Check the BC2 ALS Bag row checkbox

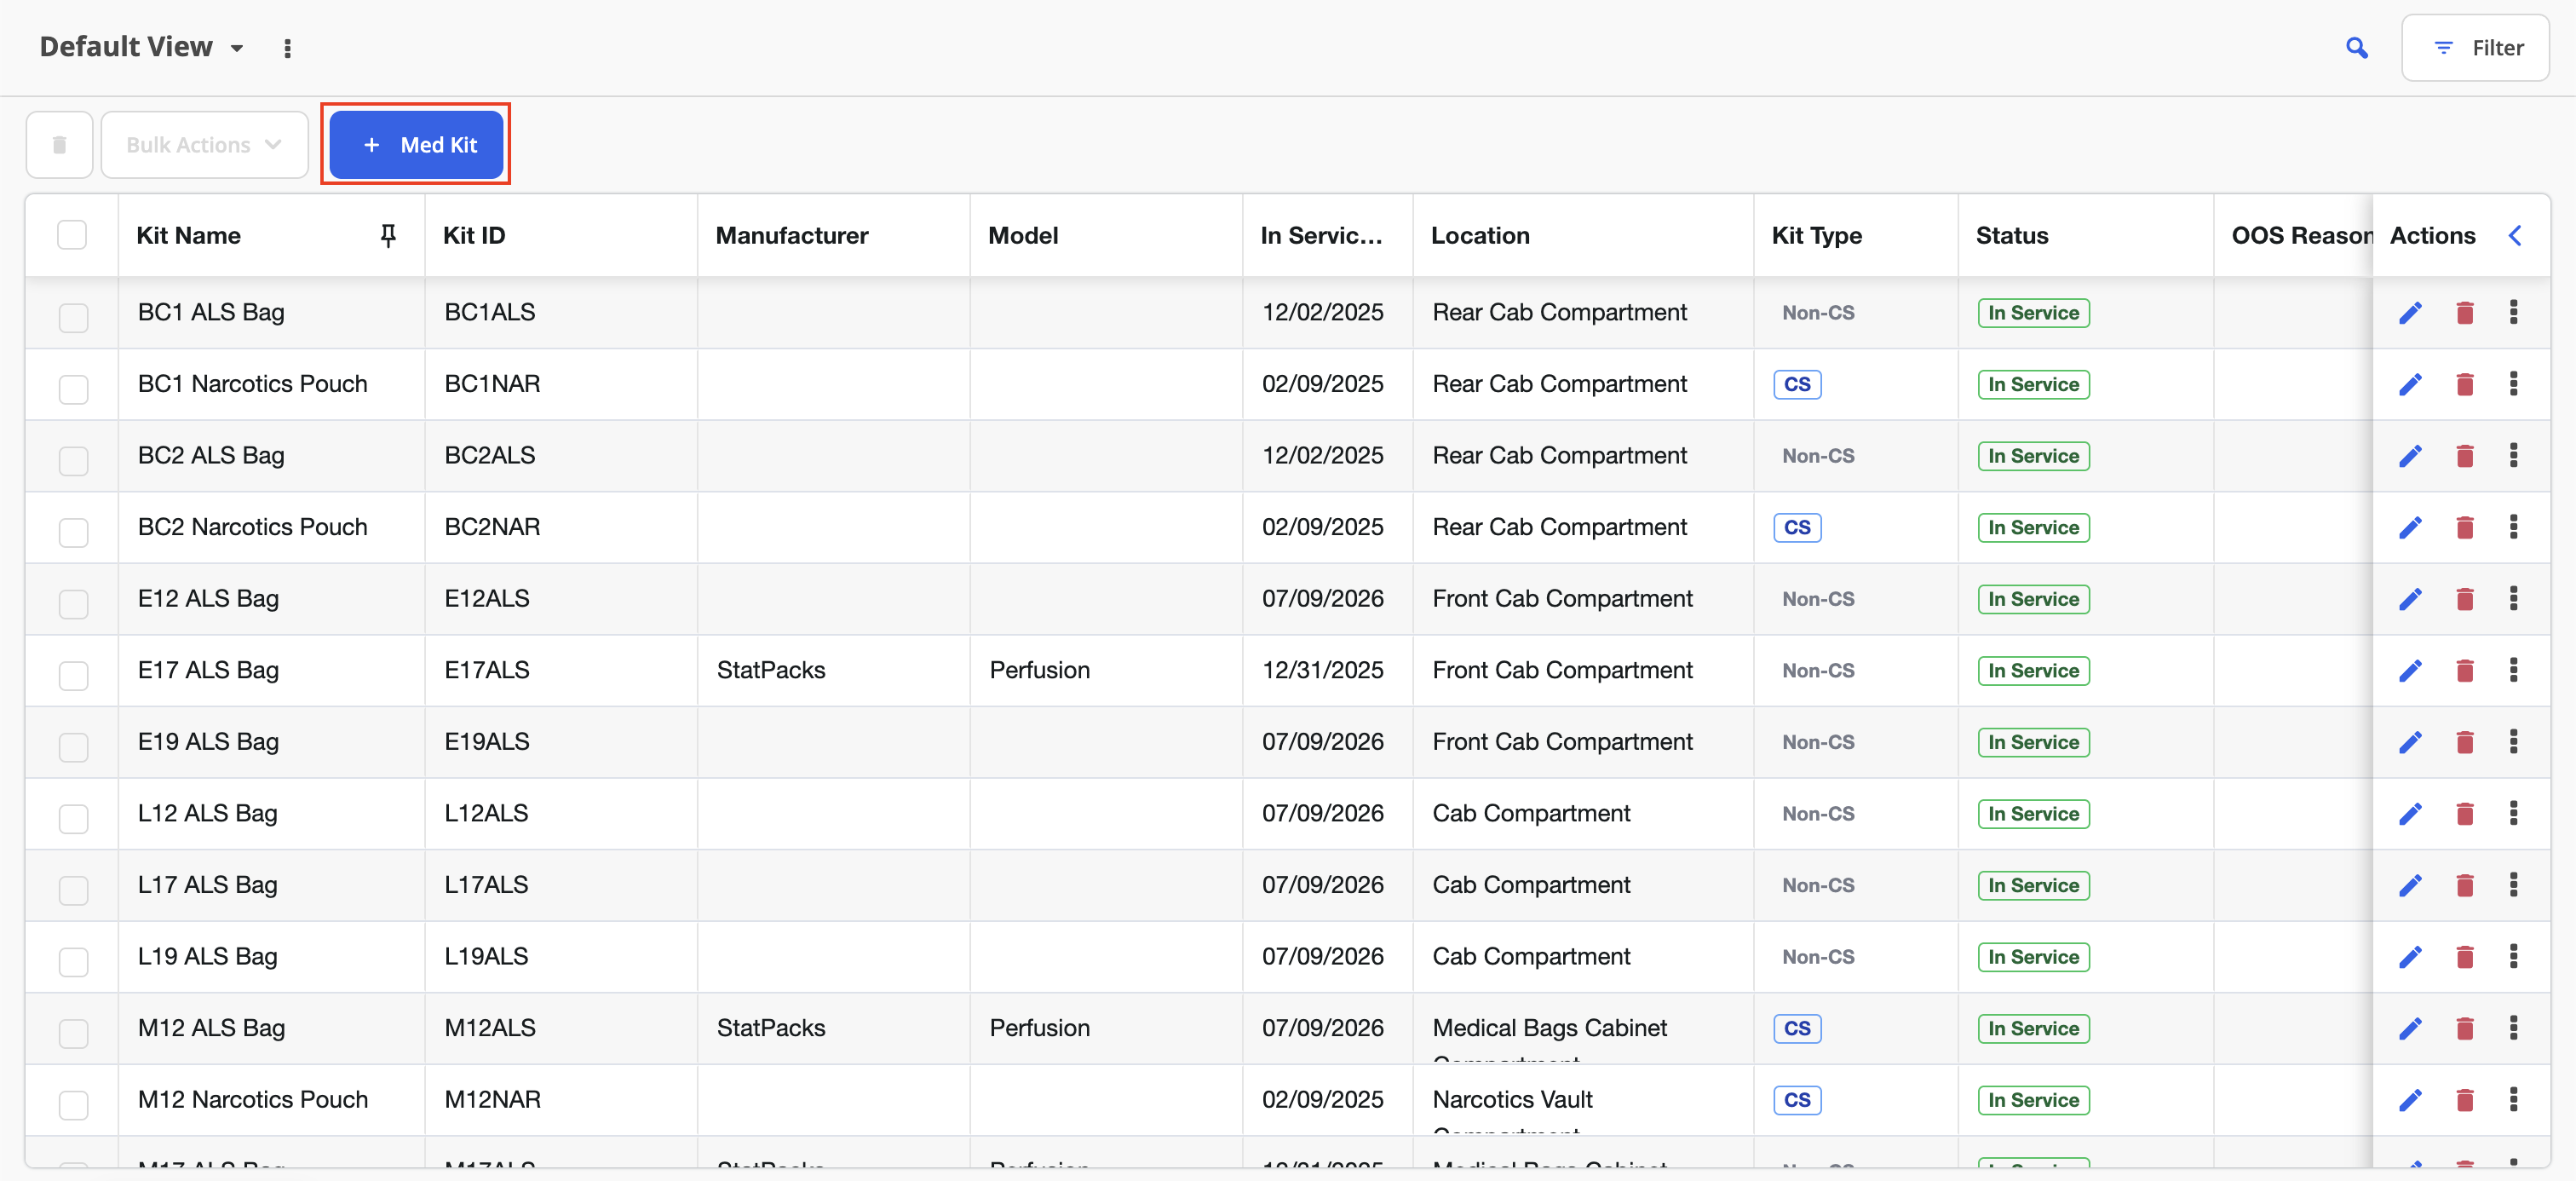[x=73, y=461]
